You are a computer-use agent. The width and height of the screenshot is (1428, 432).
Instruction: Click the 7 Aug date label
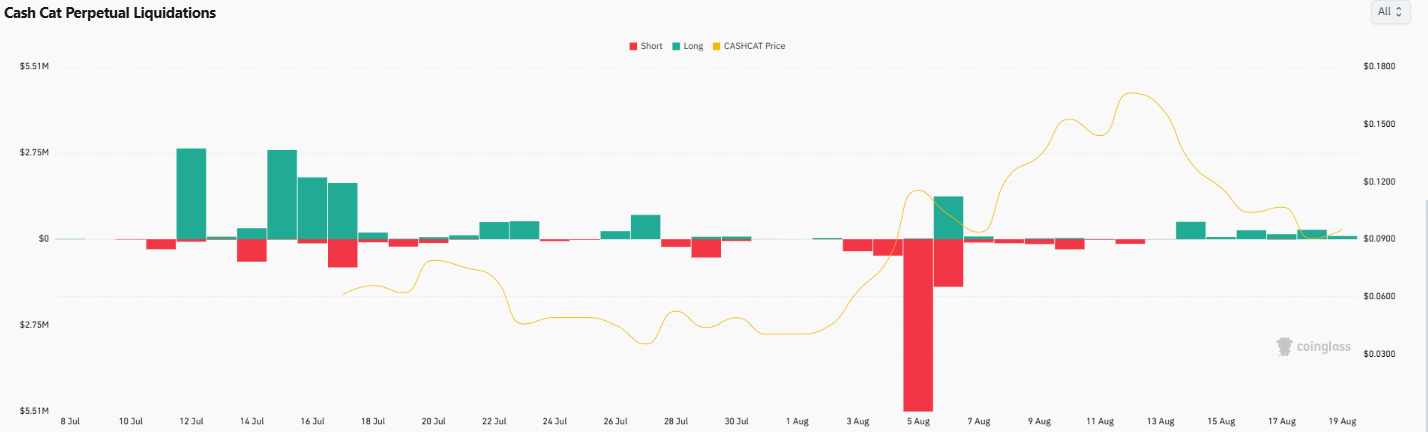[x=978, y=422]
